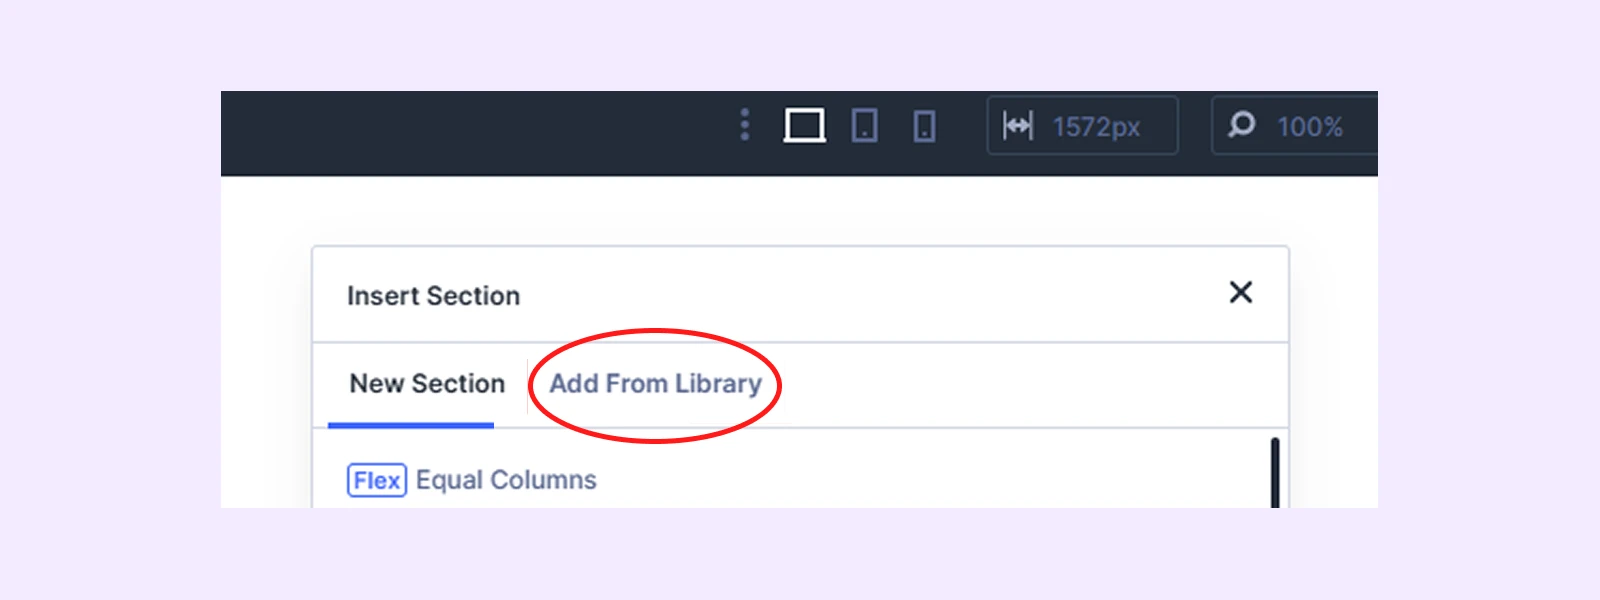This screenshot has height=600, width=1600.
Task: Click the Insert Section heading text
Action: pos(433,296)
